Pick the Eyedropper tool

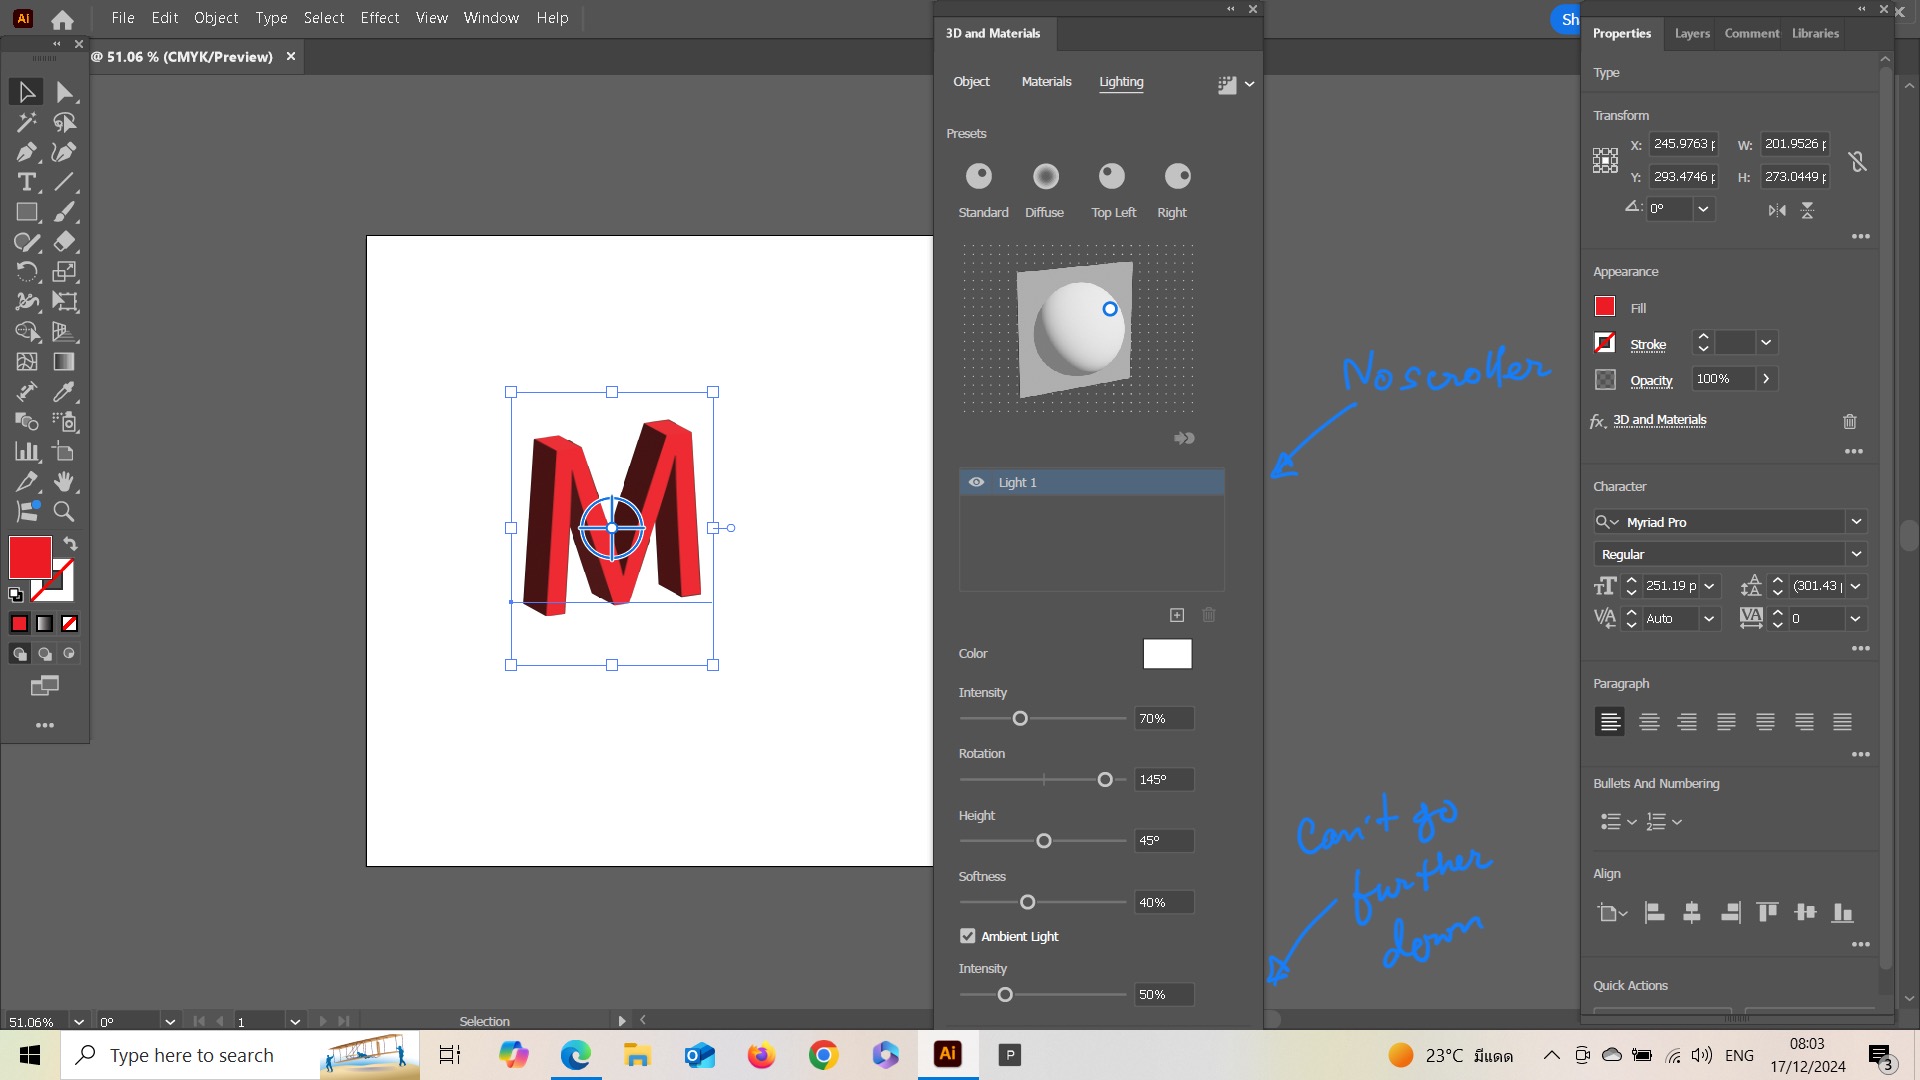(64, 392)
